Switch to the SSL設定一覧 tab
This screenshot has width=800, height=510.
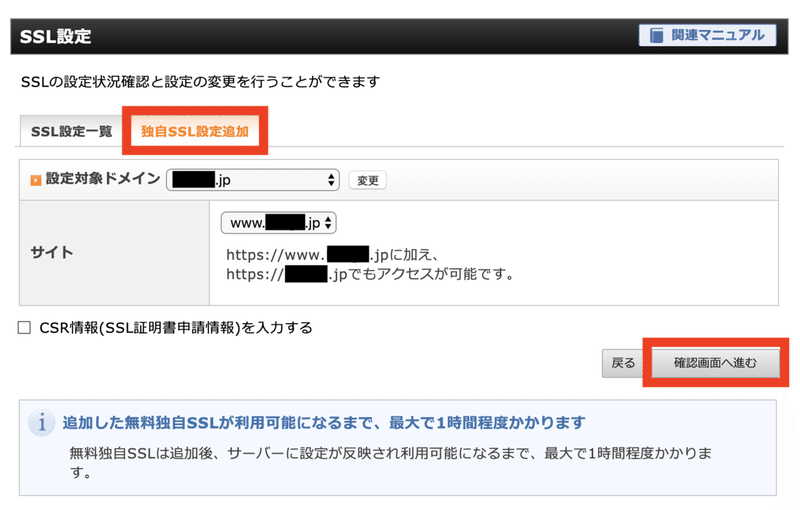pos(71,131)
